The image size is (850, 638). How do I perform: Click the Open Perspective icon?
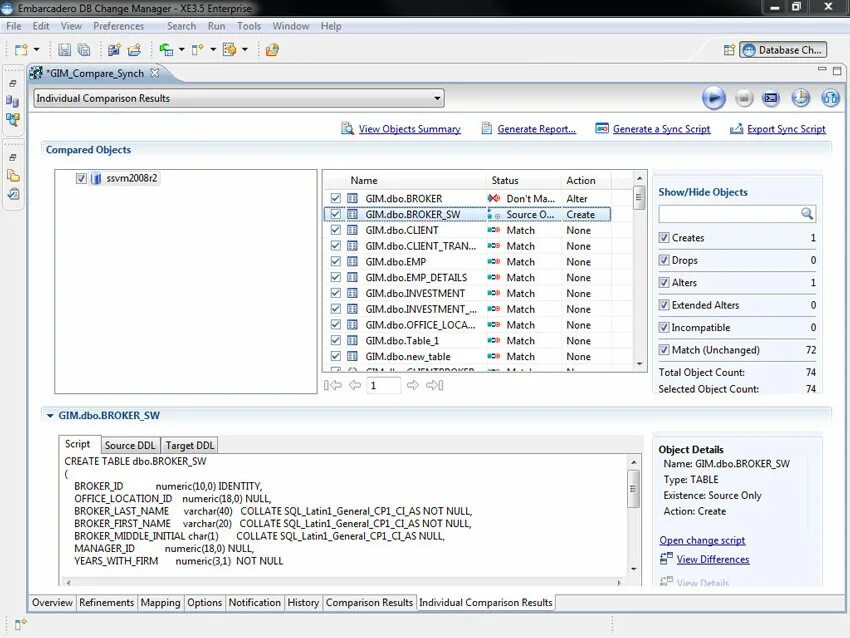tap(729, 50)
